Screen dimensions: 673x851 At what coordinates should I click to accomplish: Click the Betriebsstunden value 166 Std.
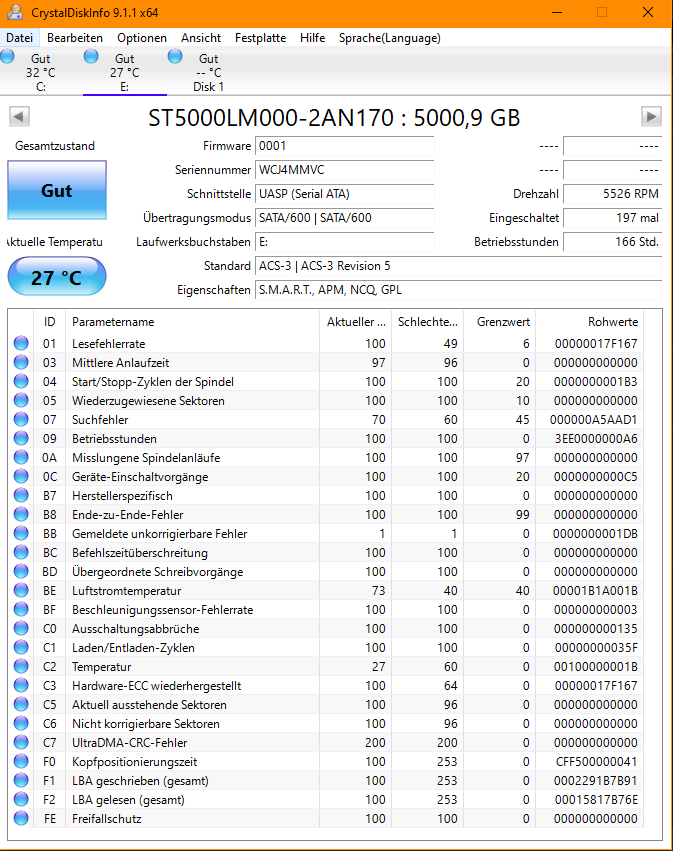point(613,242)
